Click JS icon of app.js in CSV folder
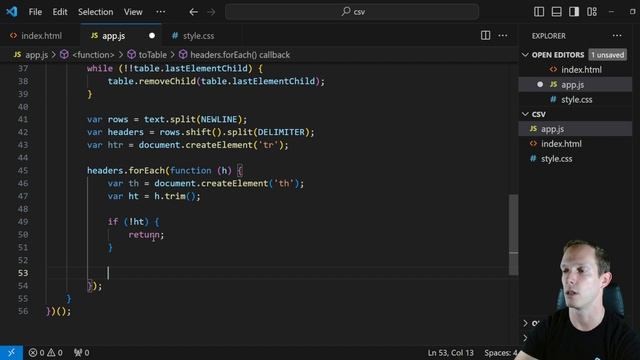Viewport: 640px width, 360px height. 533,129
